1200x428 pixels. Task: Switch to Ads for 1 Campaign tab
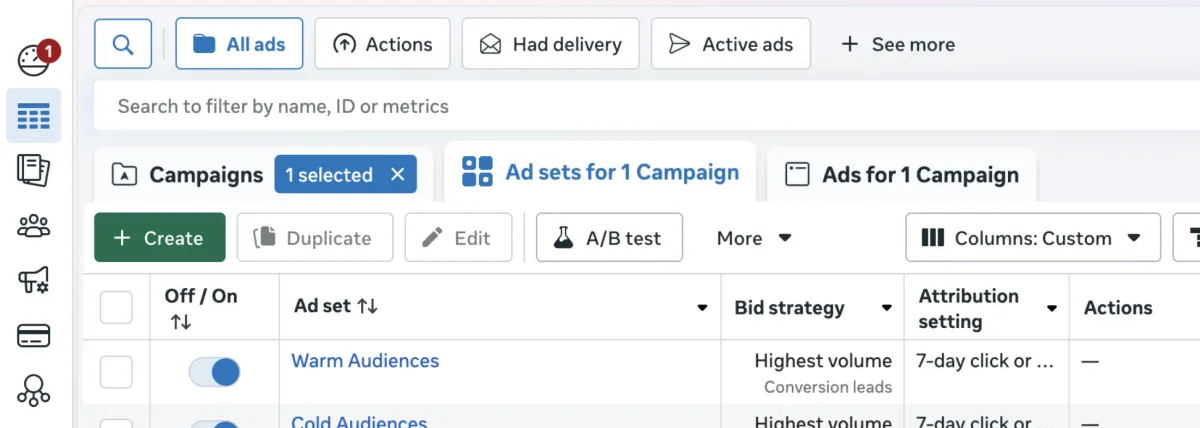[902, 175]
